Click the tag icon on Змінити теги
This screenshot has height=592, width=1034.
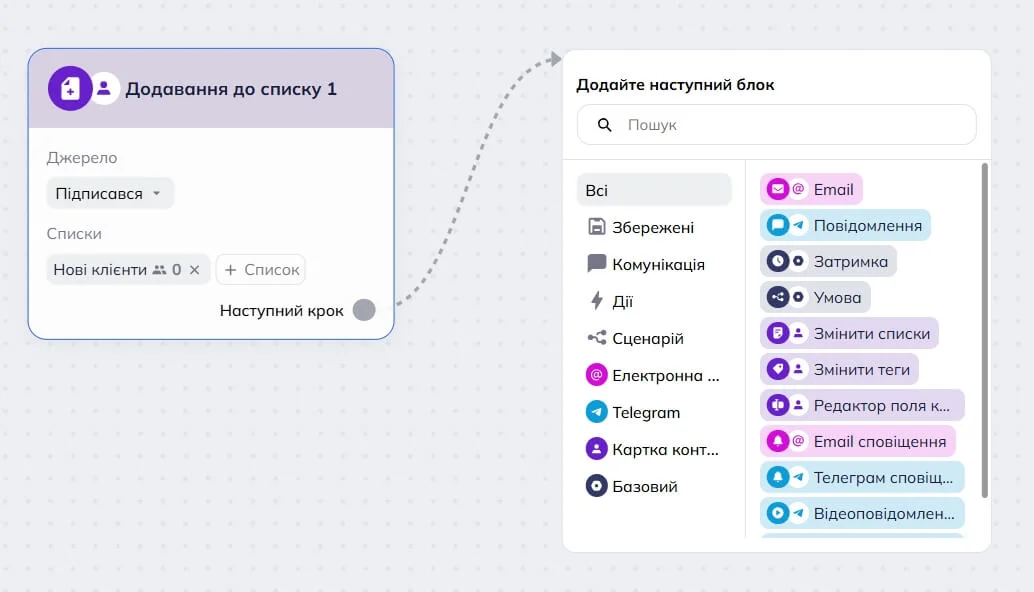(x=777, y=369)
